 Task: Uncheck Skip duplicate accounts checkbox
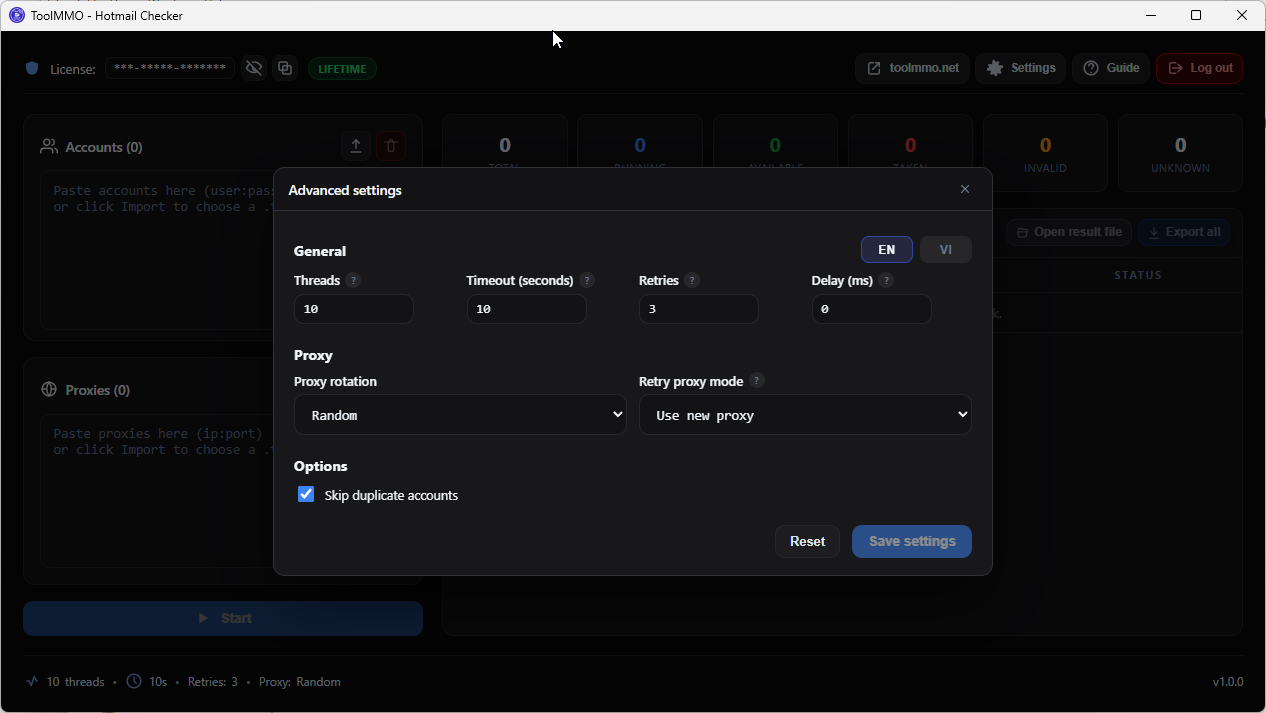306,494
